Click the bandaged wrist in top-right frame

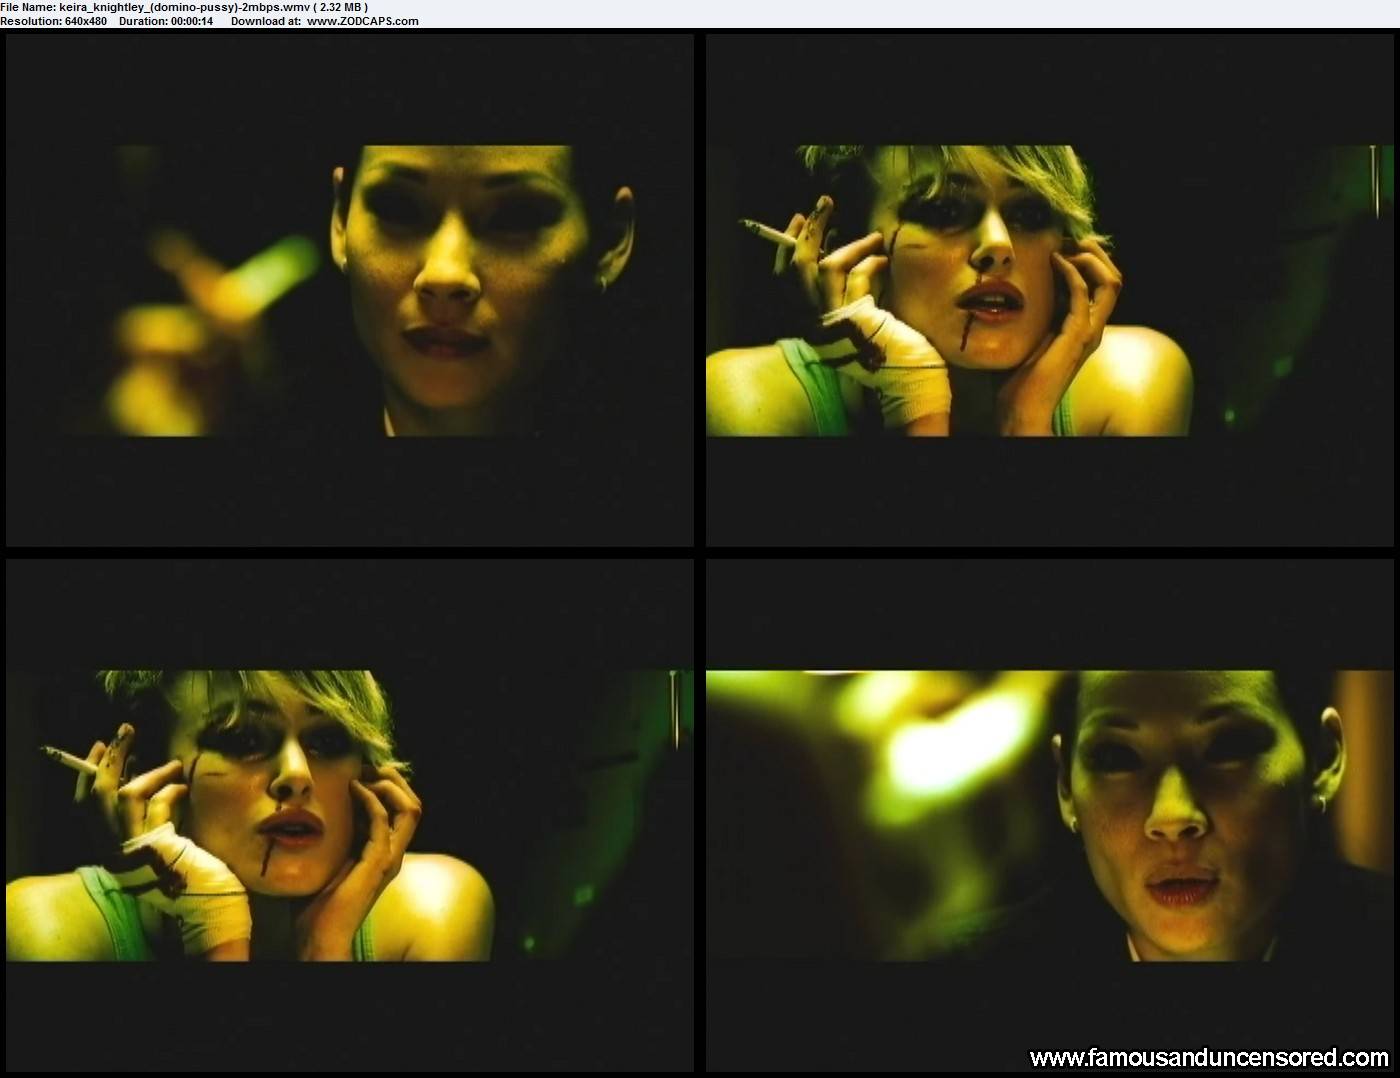tap(900, 360)
